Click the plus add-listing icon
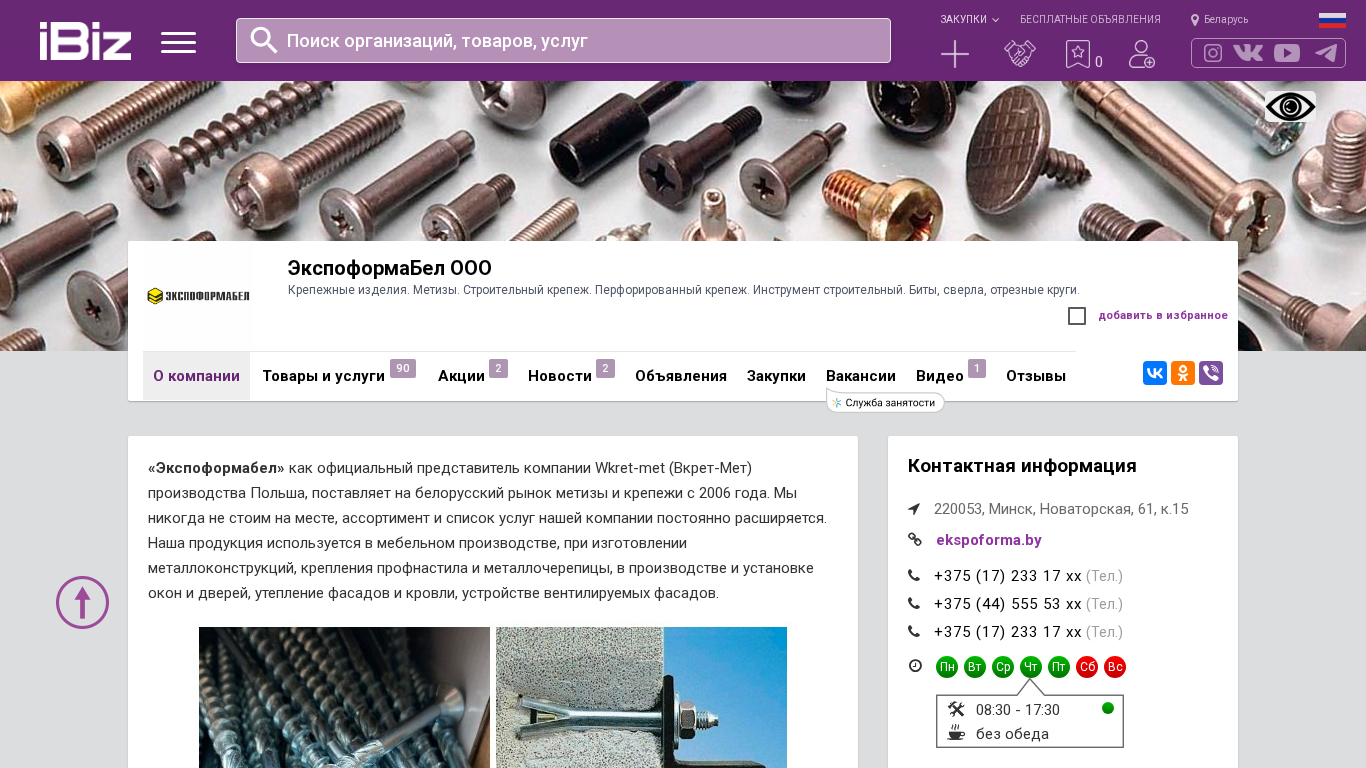Image resolution: width=1366 pixels, height=768 pixels. (955, 54)
